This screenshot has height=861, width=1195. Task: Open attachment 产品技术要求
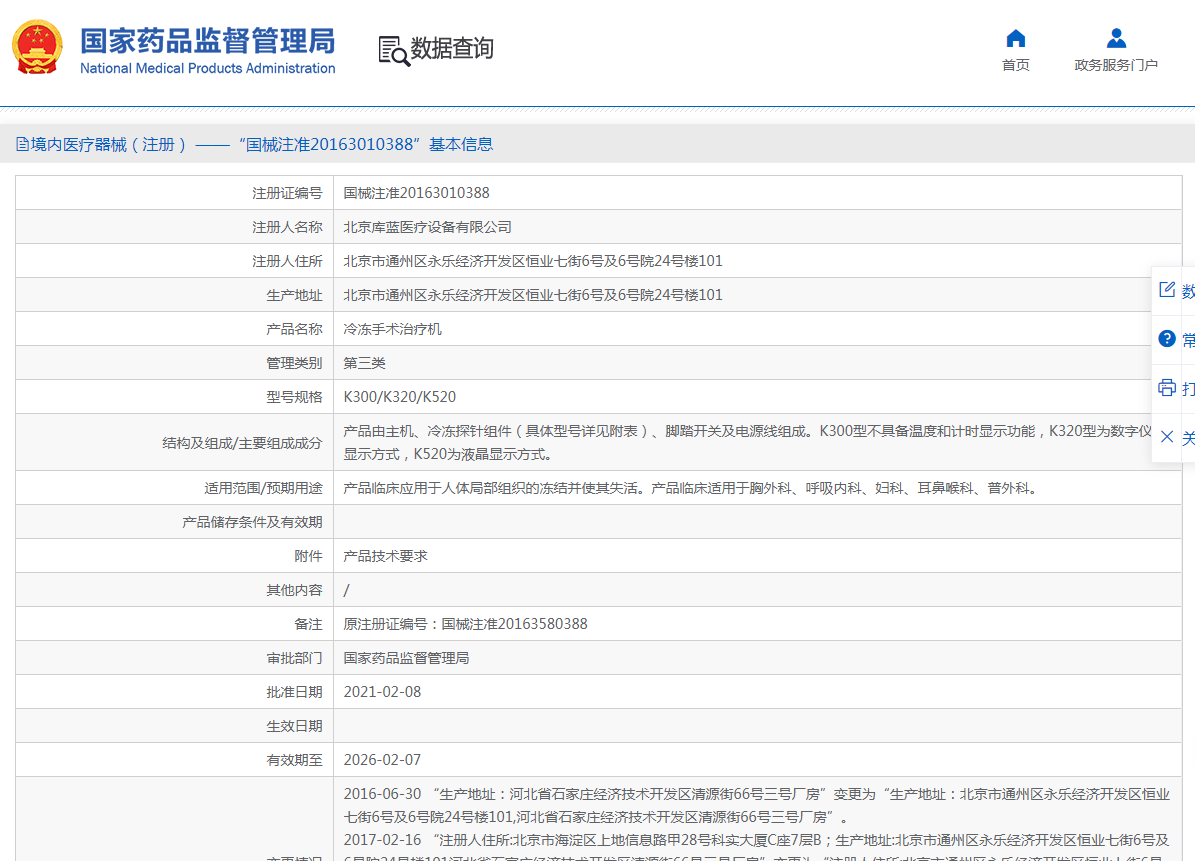(x=386, y=556)
